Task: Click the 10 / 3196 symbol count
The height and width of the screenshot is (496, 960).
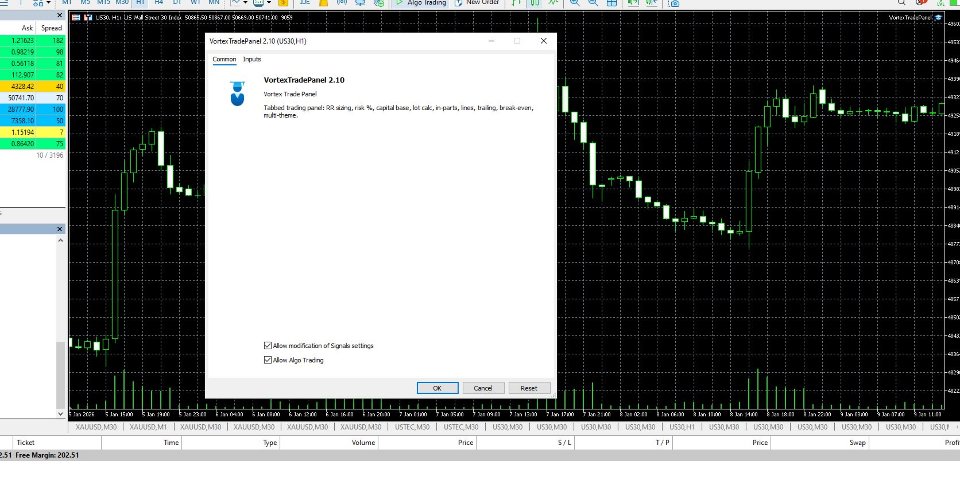Action: [x=49, y=156]
